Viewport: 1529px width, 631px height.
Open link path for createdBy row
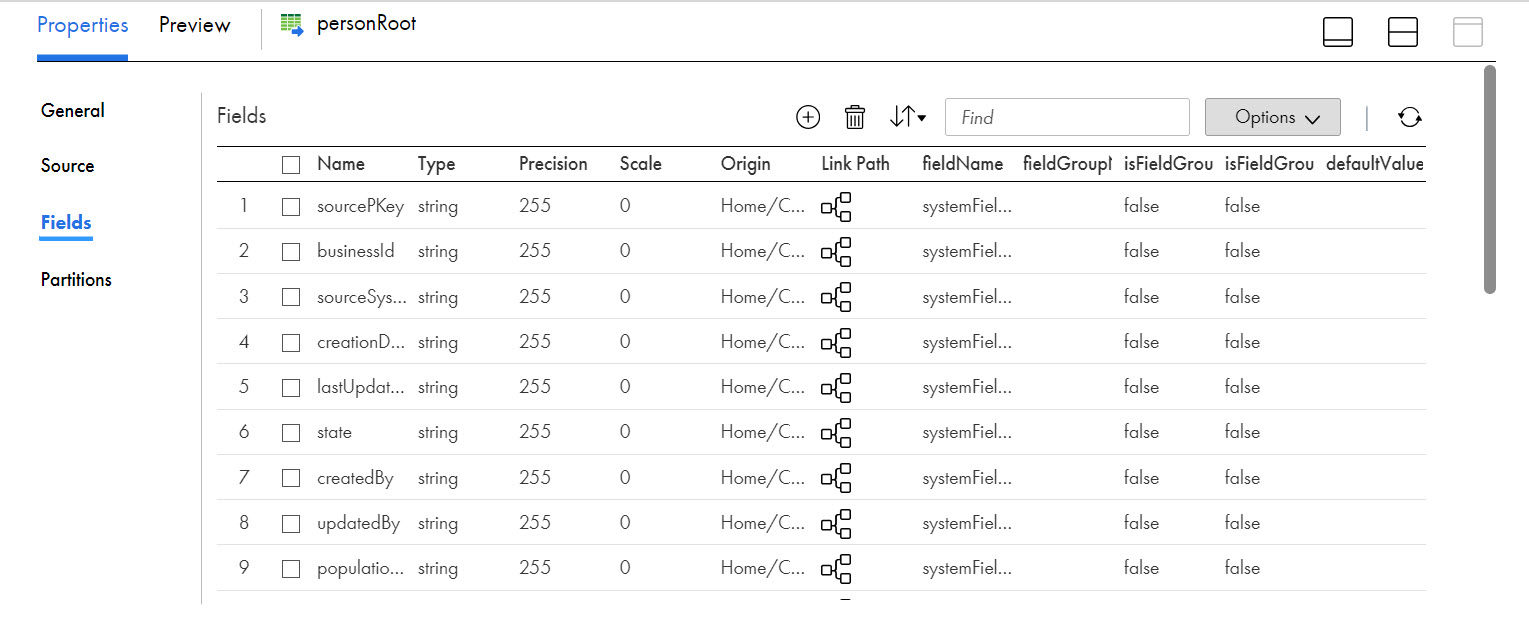coord(836,478)
